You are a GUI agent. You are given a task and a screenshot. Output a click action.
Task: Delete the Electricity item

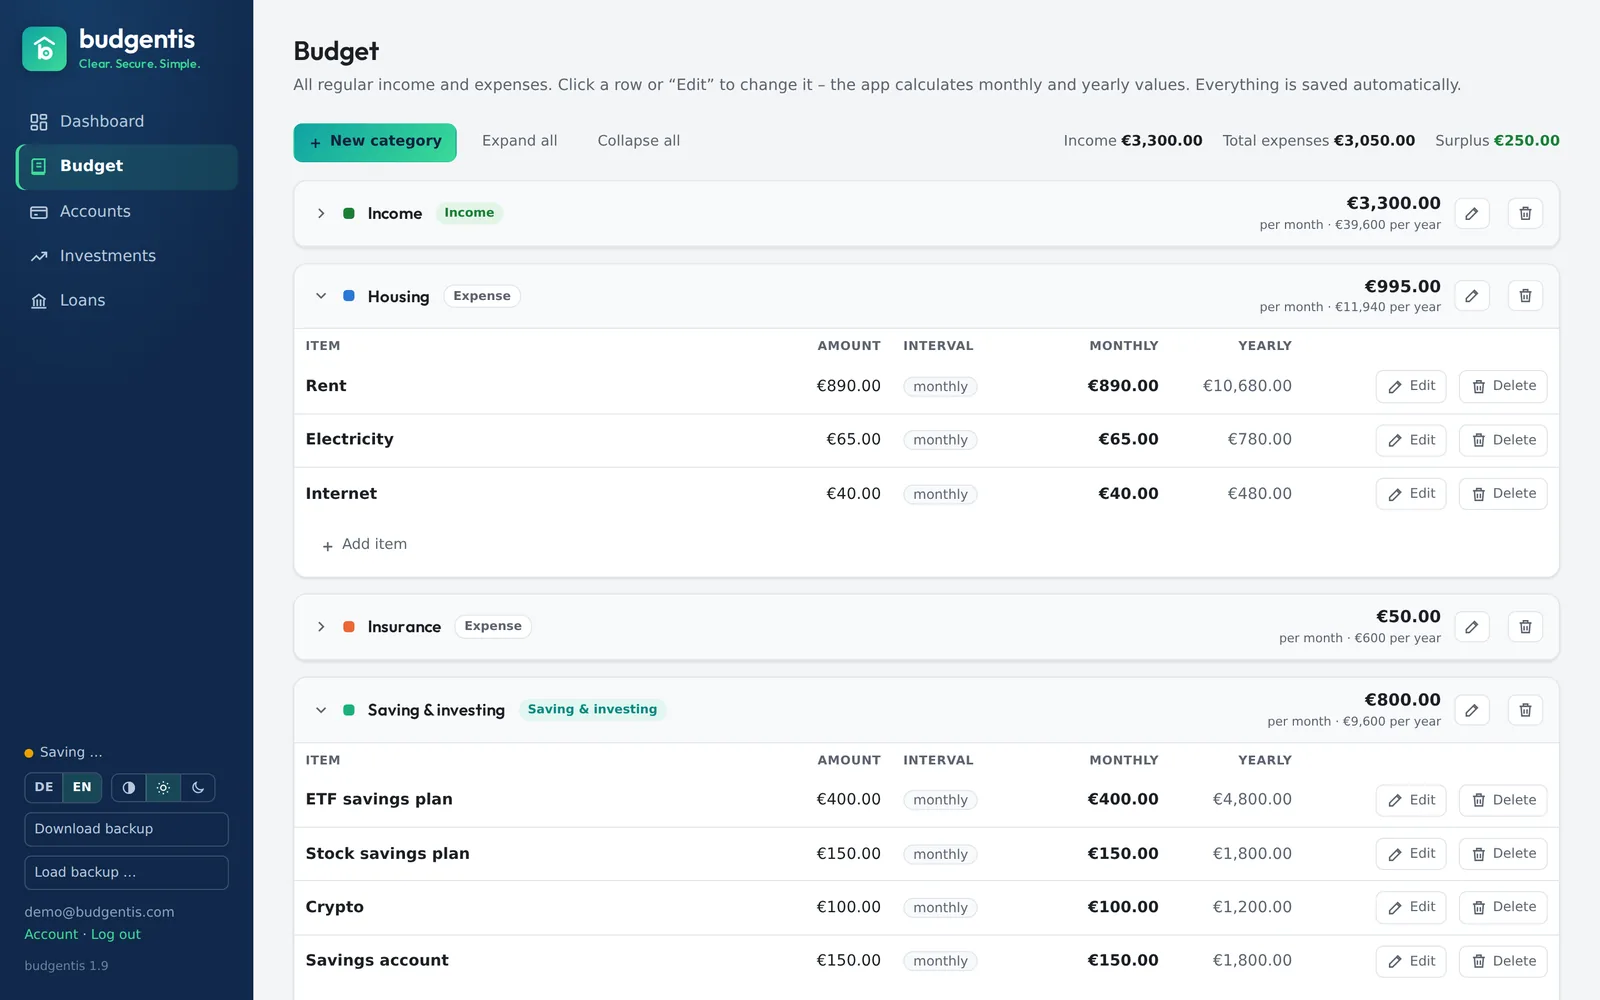click(1503, 440)
